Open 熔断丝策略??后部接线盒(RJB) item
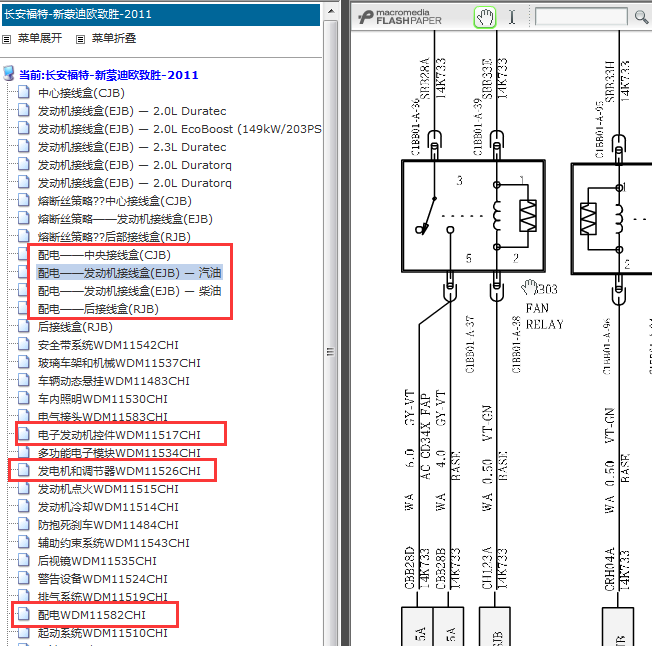 tap(114, 237)
